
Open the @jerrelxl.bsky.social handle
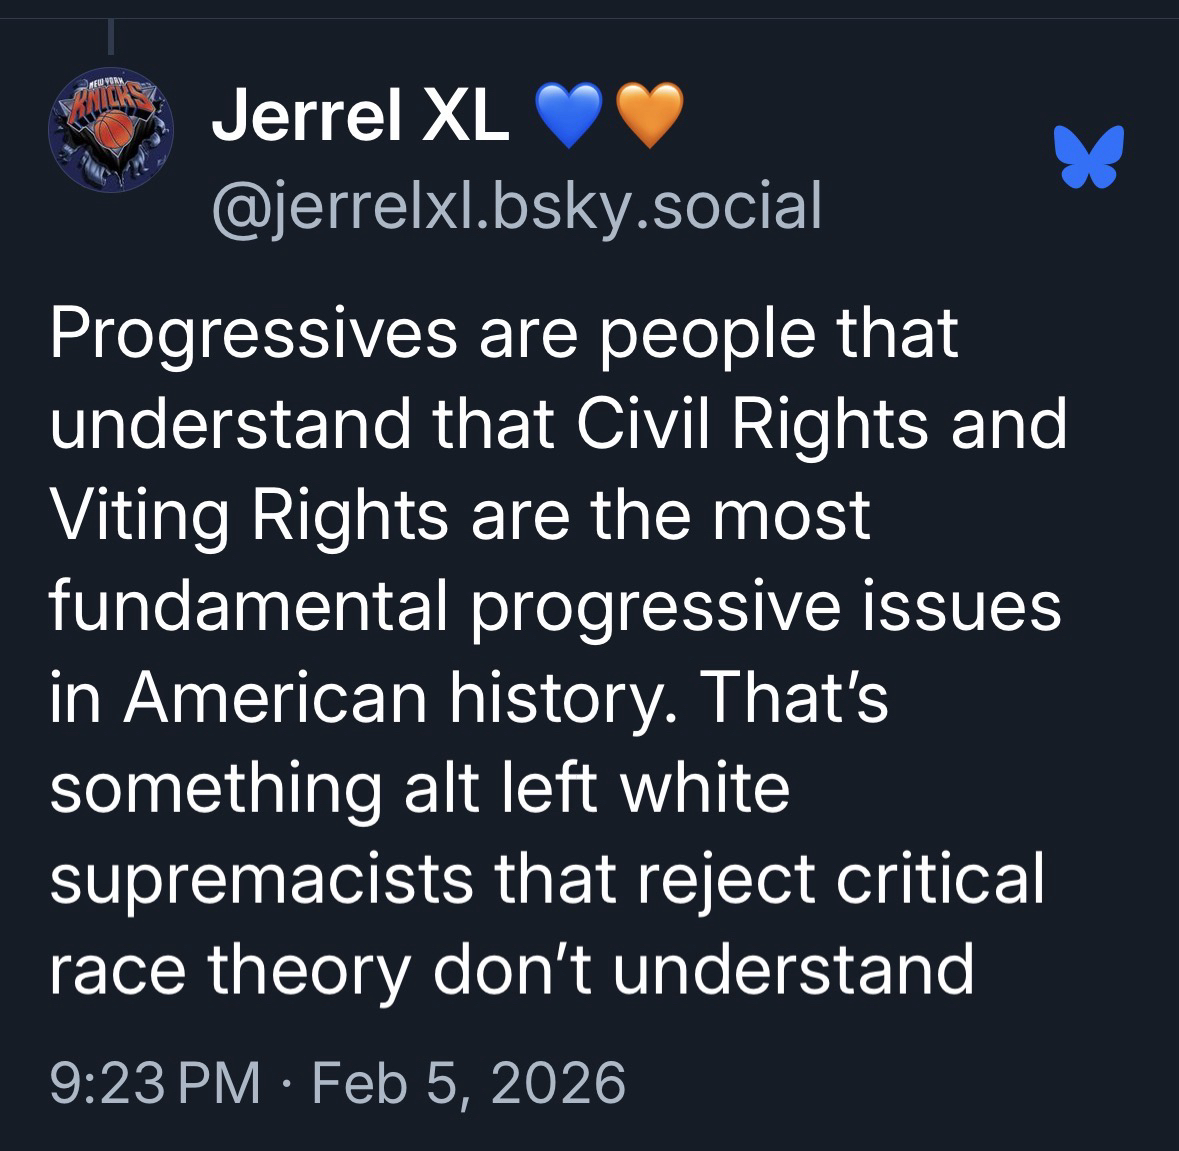coord(516,204)
